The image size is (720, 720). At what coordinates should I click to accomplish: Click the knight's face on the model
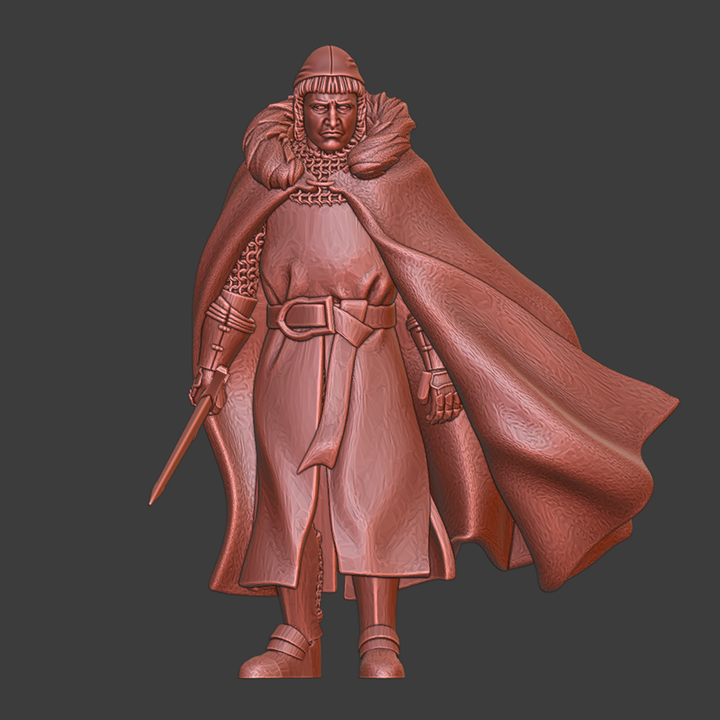coord(331,119)
